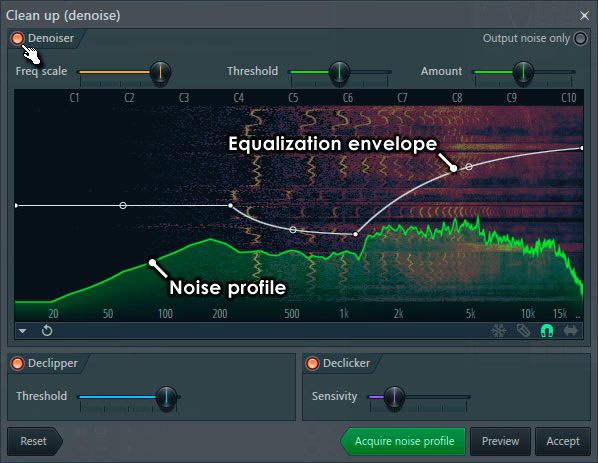
Task: Click the 10k frequency label
Action: pyautogui.click(x=528, y=314)
